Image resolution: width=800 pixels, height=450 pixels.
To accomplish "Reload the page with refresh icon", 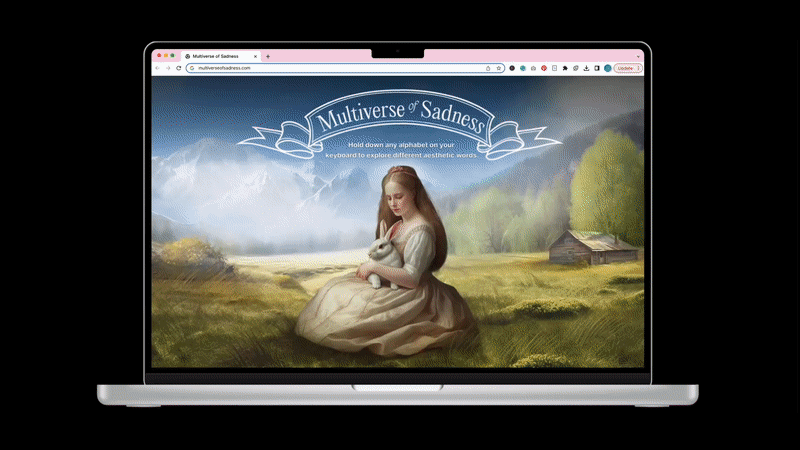I will (x=179, y=68).
